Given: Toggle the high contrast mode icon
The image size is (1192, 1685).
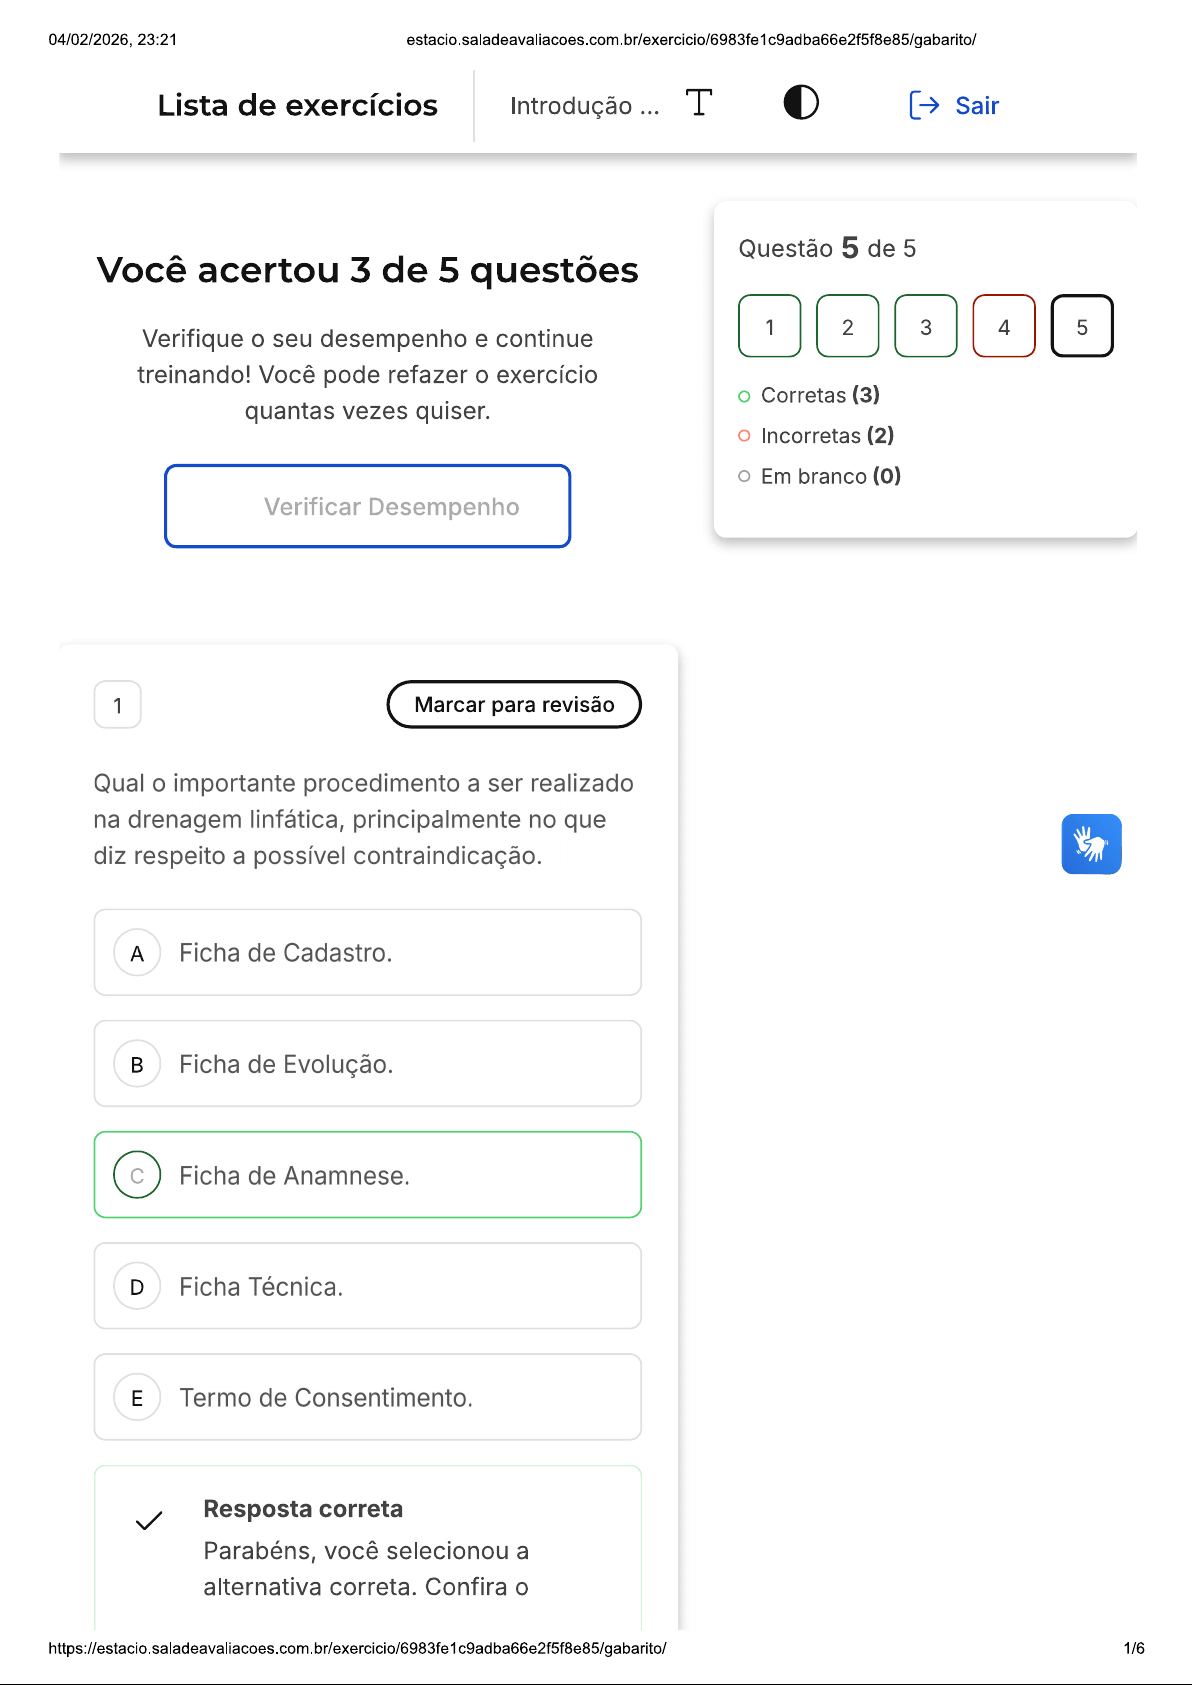Looking at the screenshot, I should pyautogui.click(x=801, y=103).
